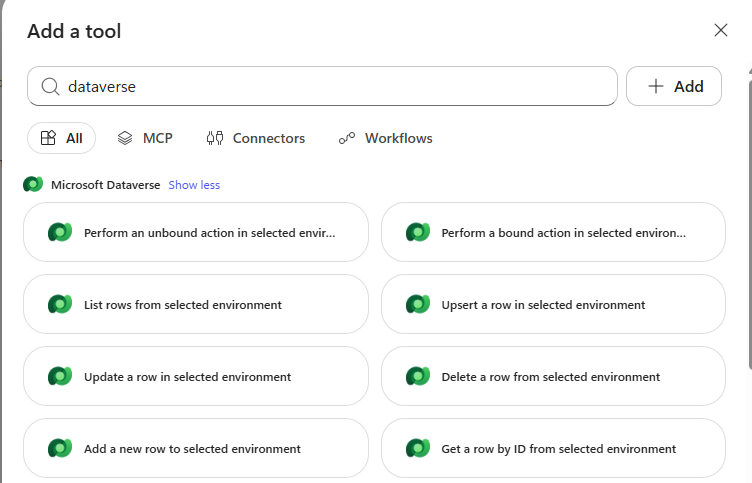The width and height of the screenshot is (752, 483).
Task: Choose List rows from selected environment
Action: click(x=196, y=304)
